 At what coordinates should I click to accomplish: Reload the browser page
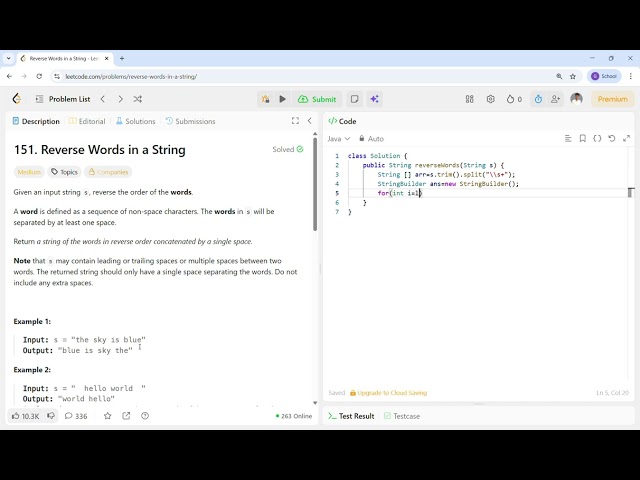pyautogui.click(x=39, y=76)
